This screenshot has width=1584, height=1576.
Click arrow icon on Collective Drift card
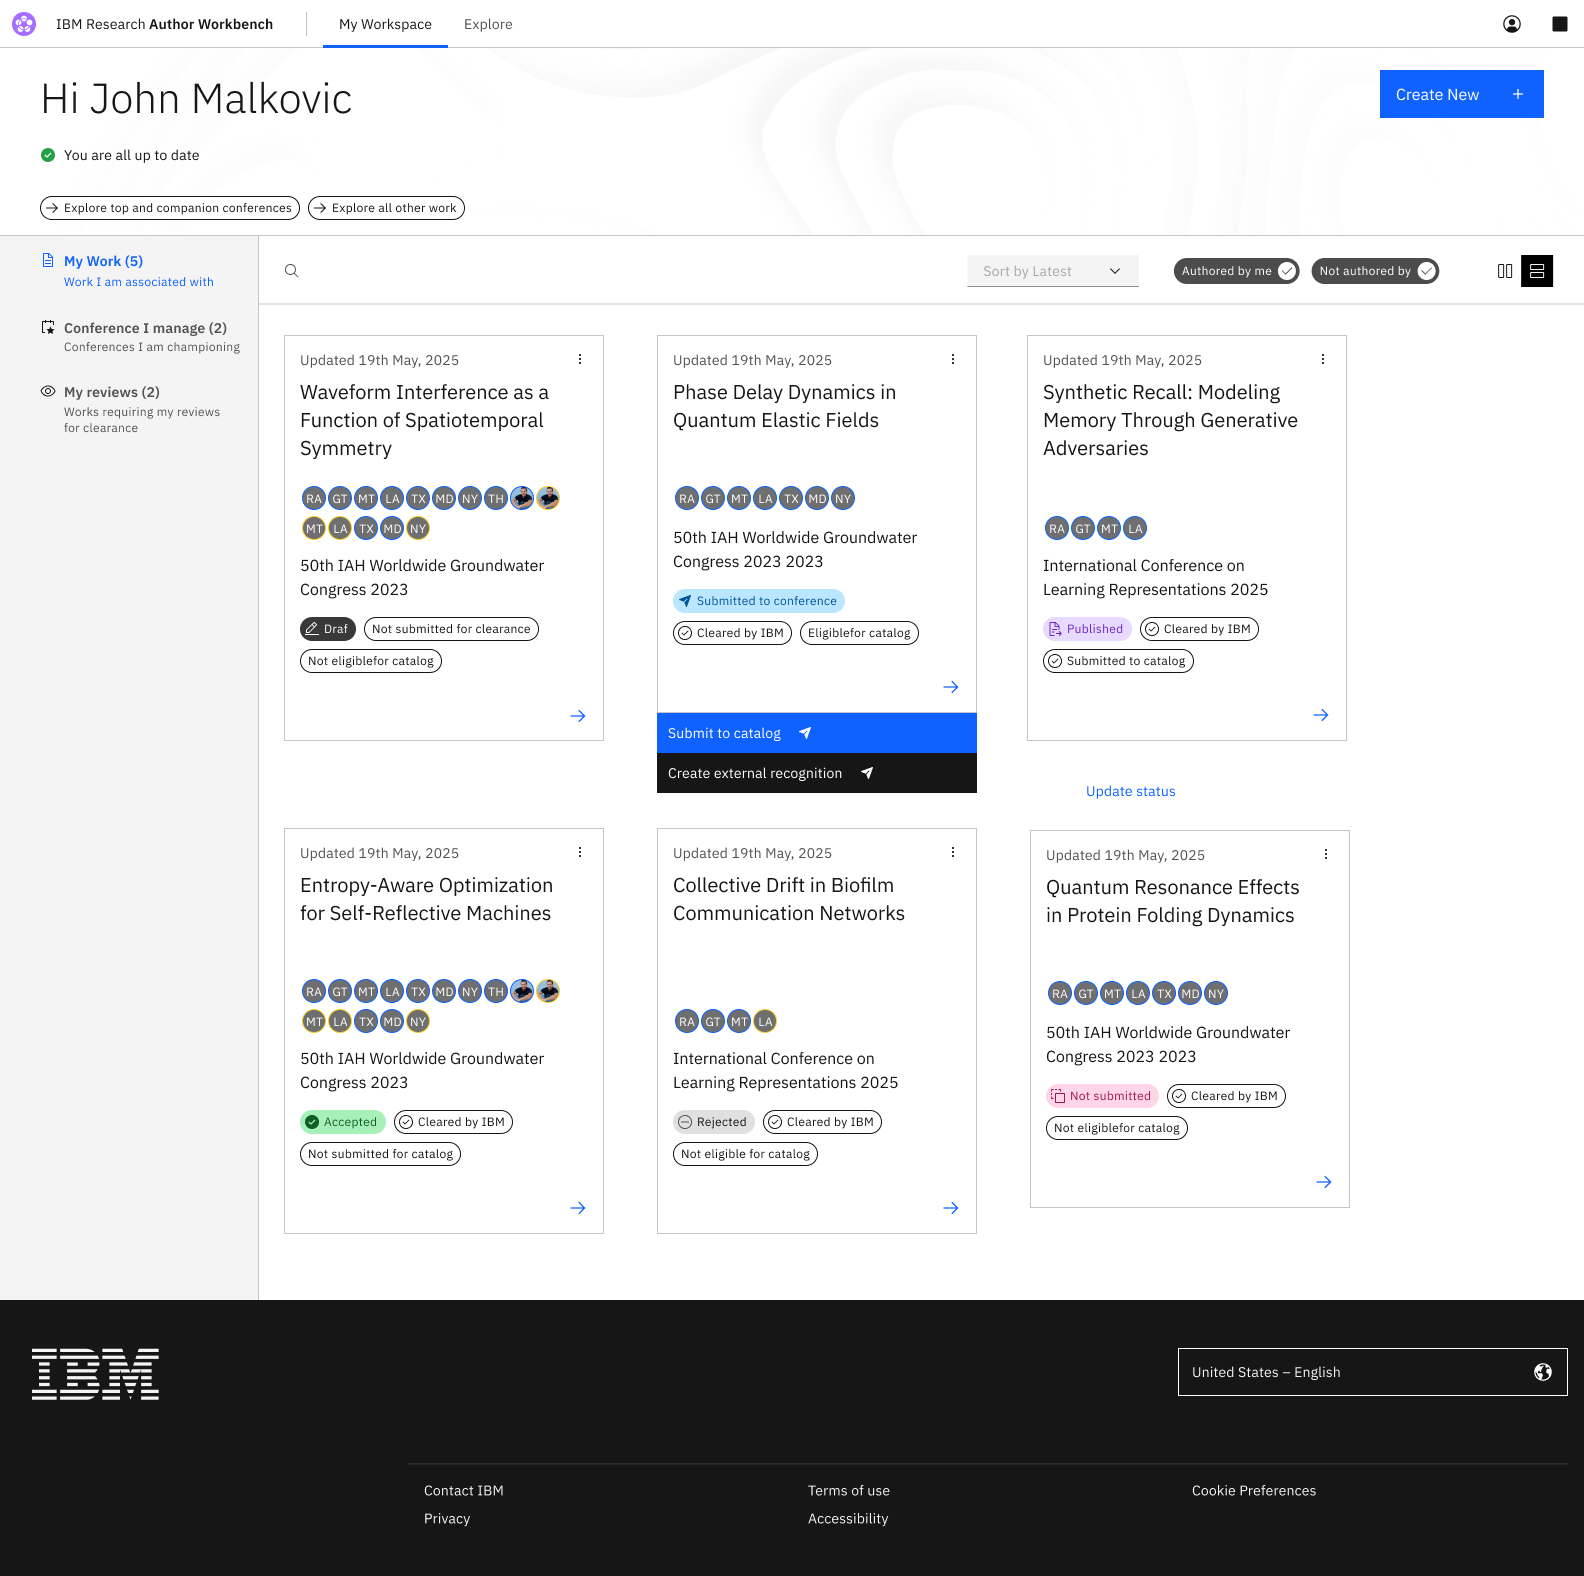[x=951, y=1208]
